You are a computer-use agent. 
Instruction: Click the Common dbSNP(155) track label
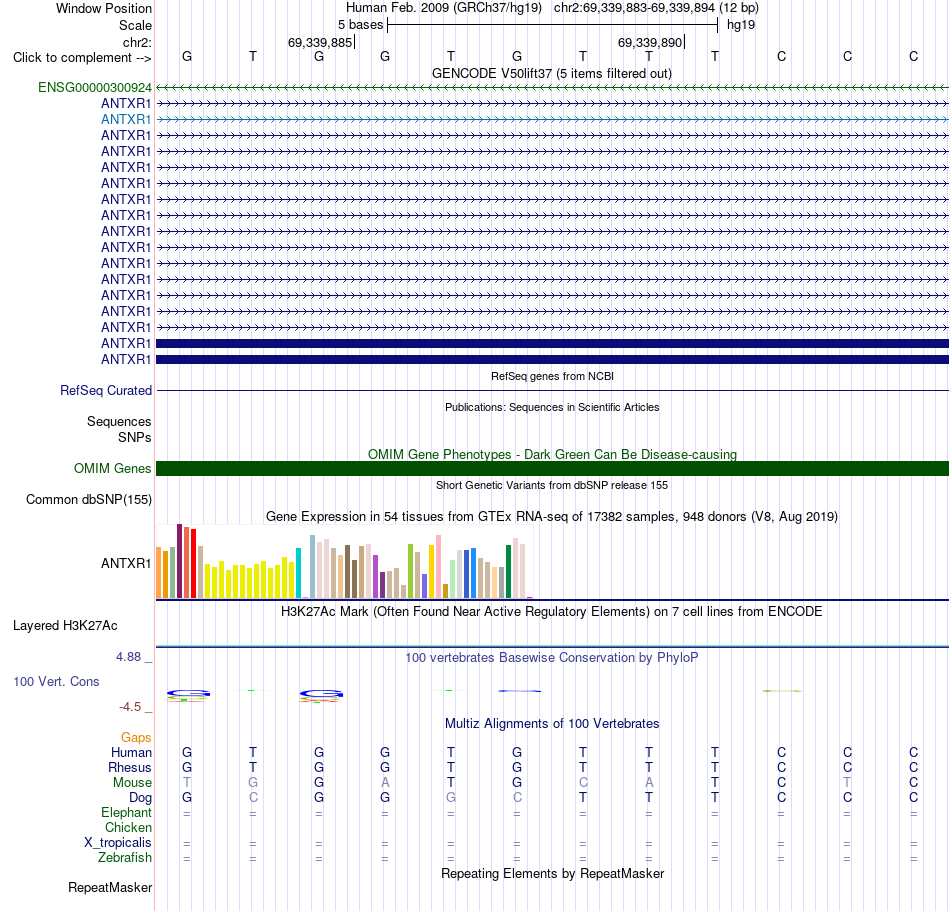click(88, 500)
